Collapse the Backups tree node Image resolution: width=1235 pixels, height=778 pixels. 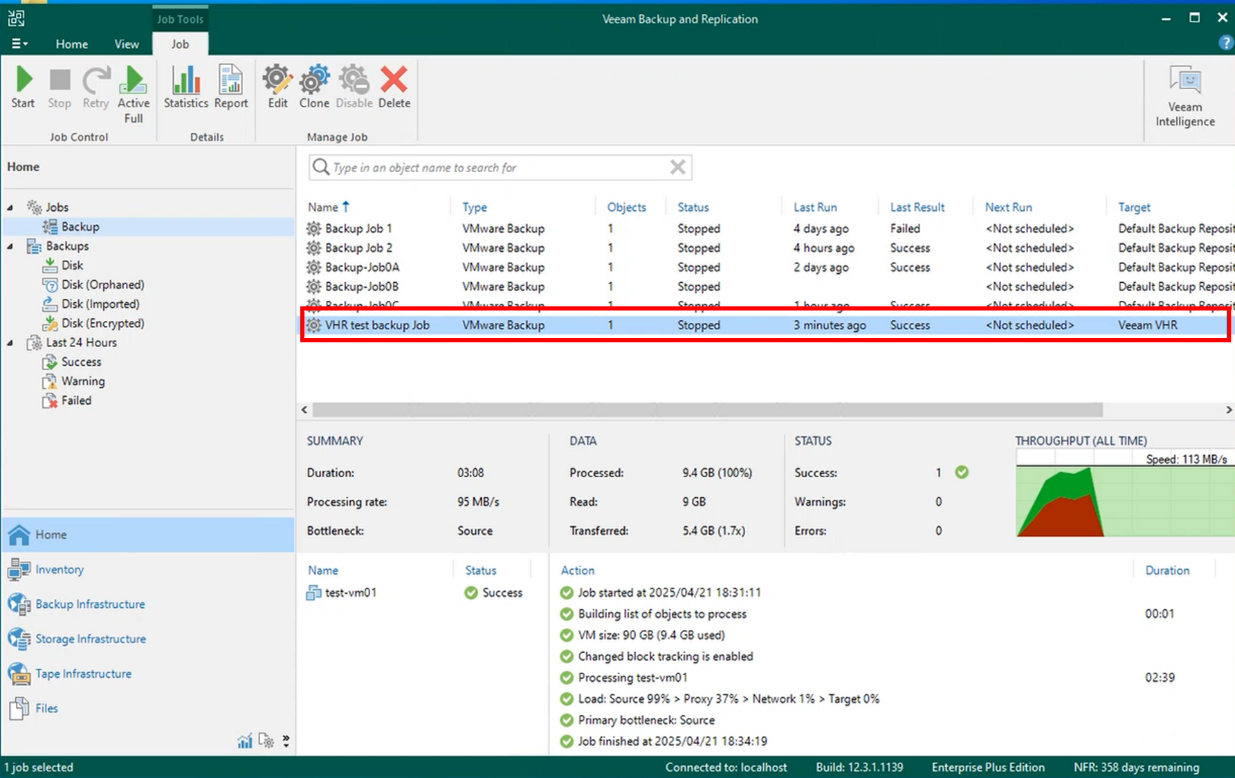coord(11,246)
